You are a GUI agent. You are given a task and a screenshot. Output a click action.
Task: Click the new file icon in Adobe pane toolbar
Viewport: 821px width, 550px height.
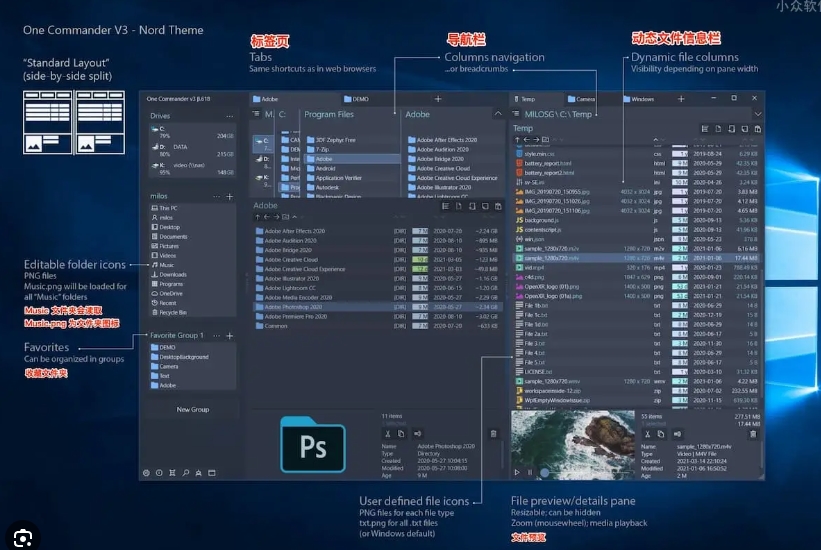(459, 206)
